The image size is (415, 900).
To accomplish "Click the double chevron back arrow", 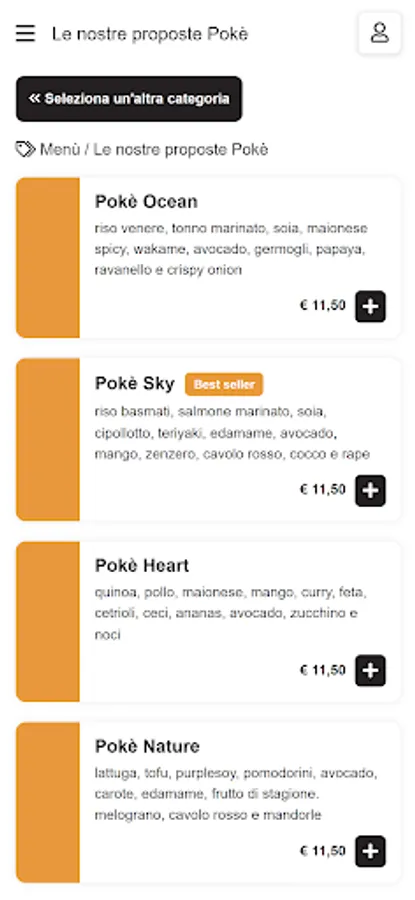I will pos(34,99).
